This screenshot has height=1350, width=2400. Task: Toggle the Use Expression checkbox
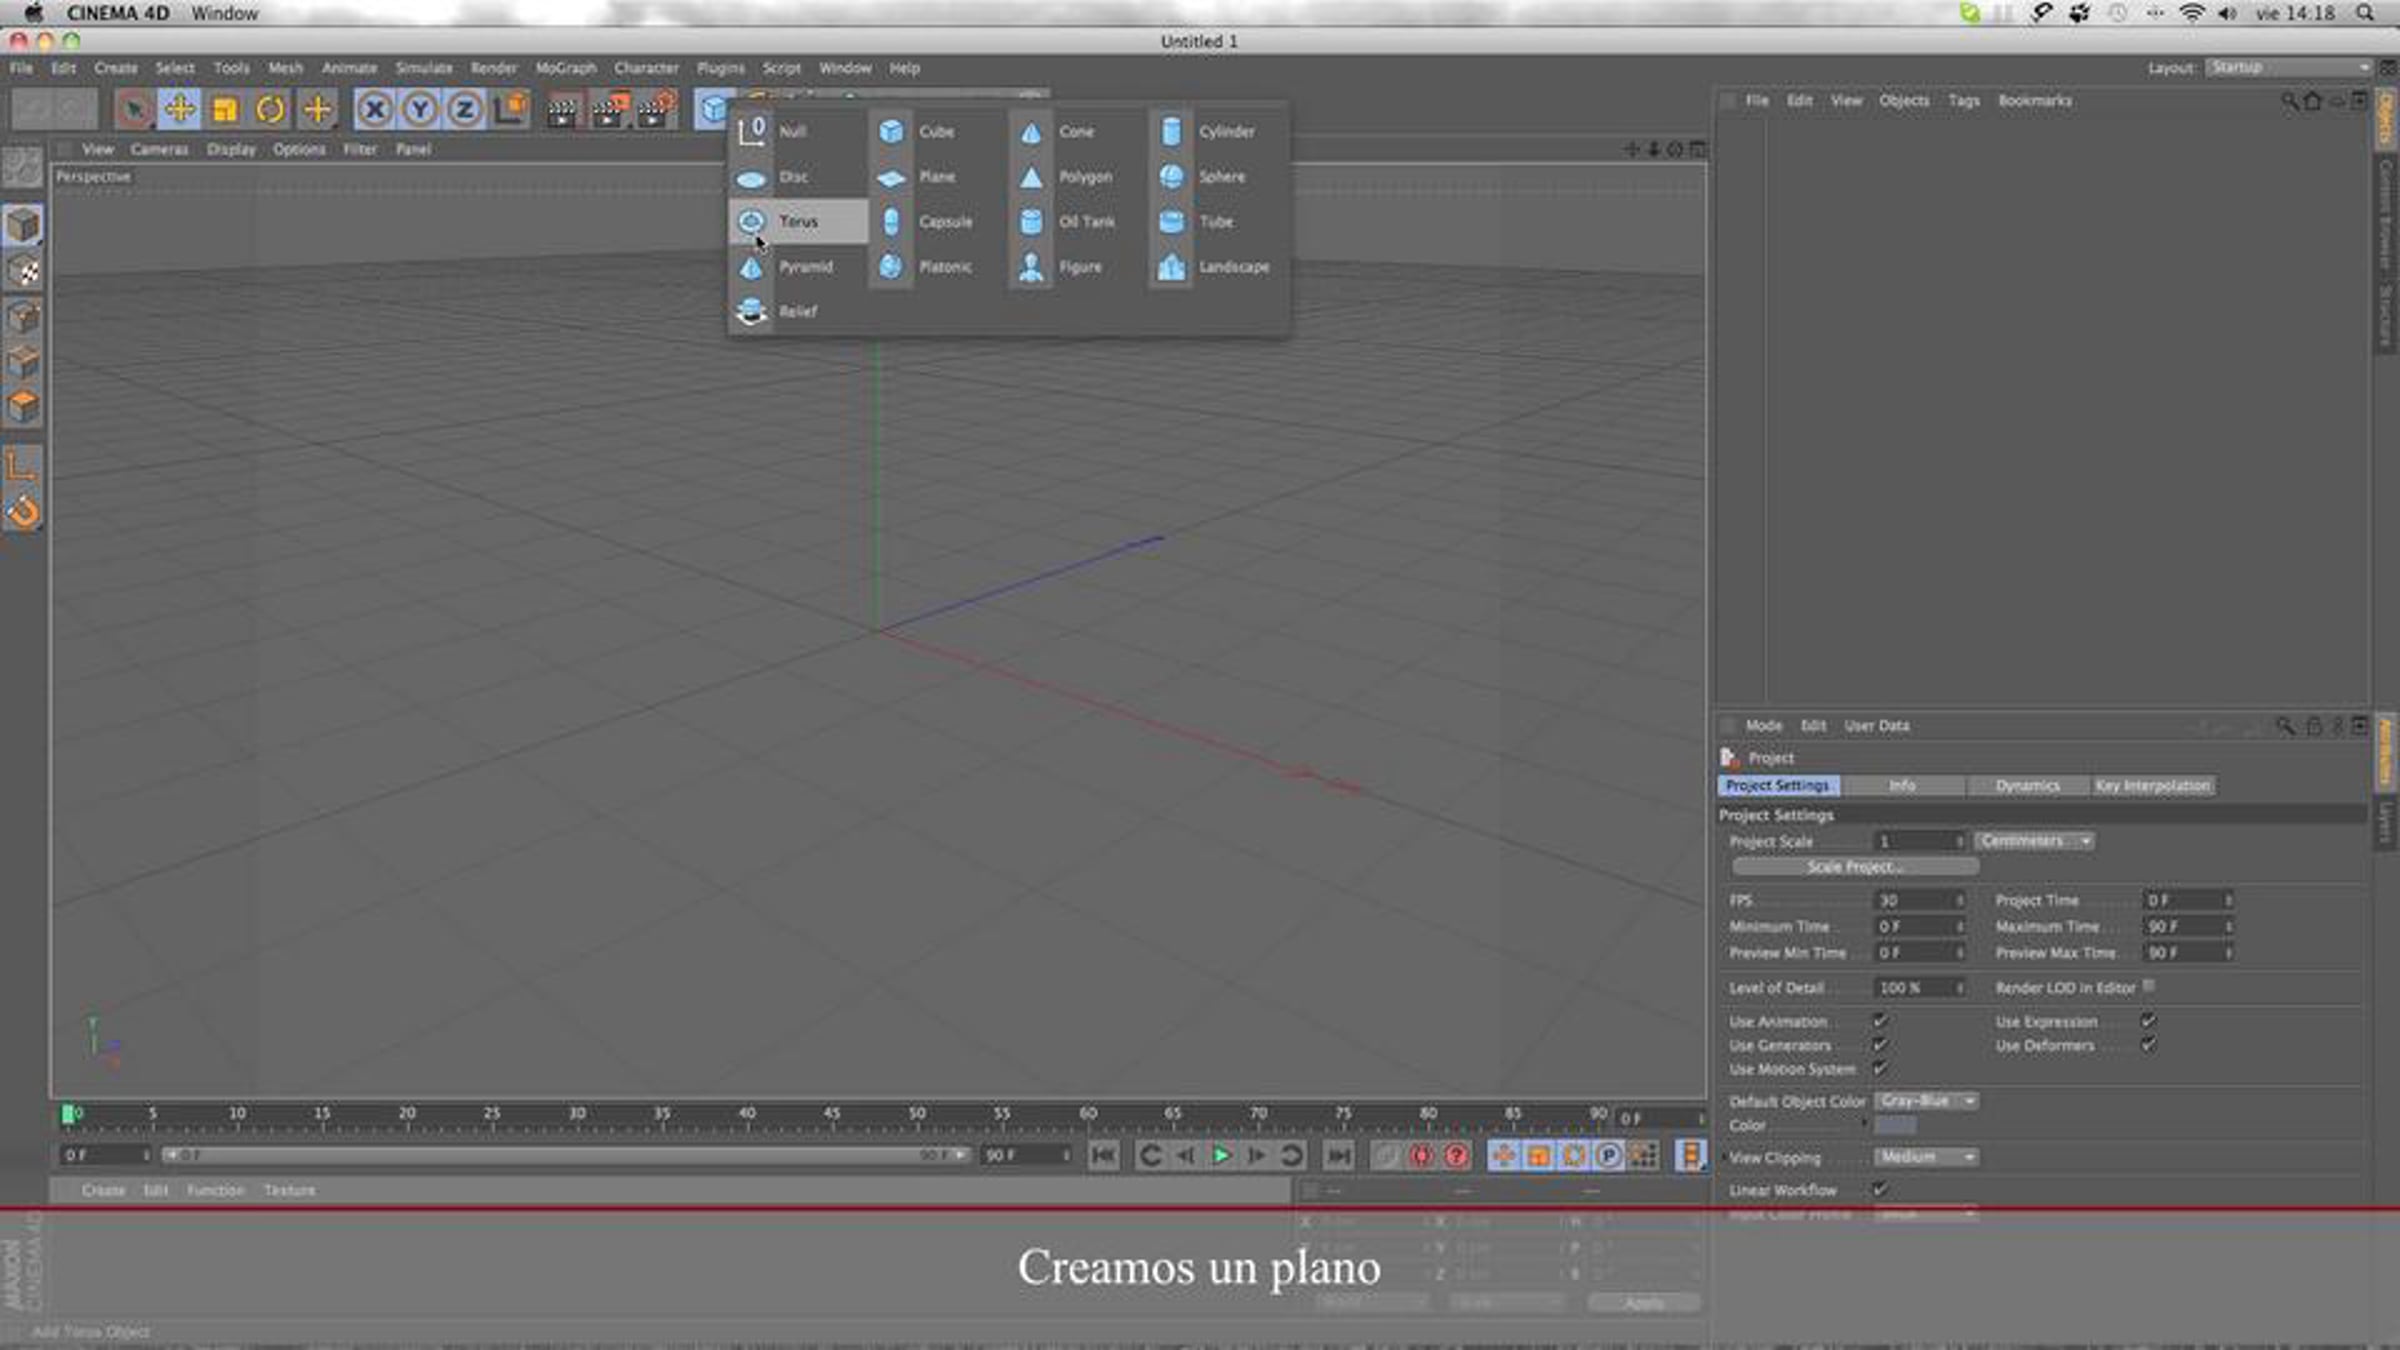[2148, 1021]
